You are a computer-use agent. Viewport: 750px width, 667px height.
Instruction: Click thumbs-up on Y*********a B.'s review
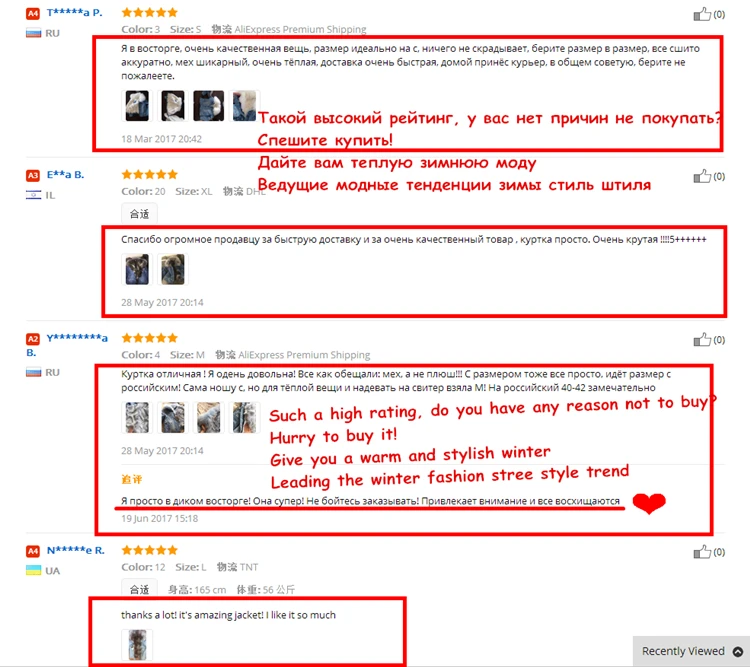pos(702,340)
